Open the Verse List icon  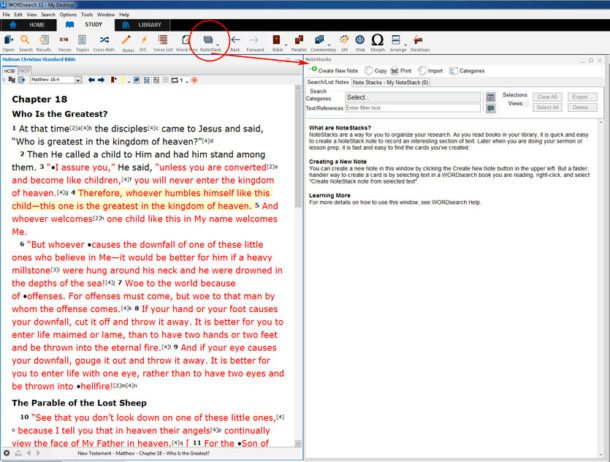(163, 40)
